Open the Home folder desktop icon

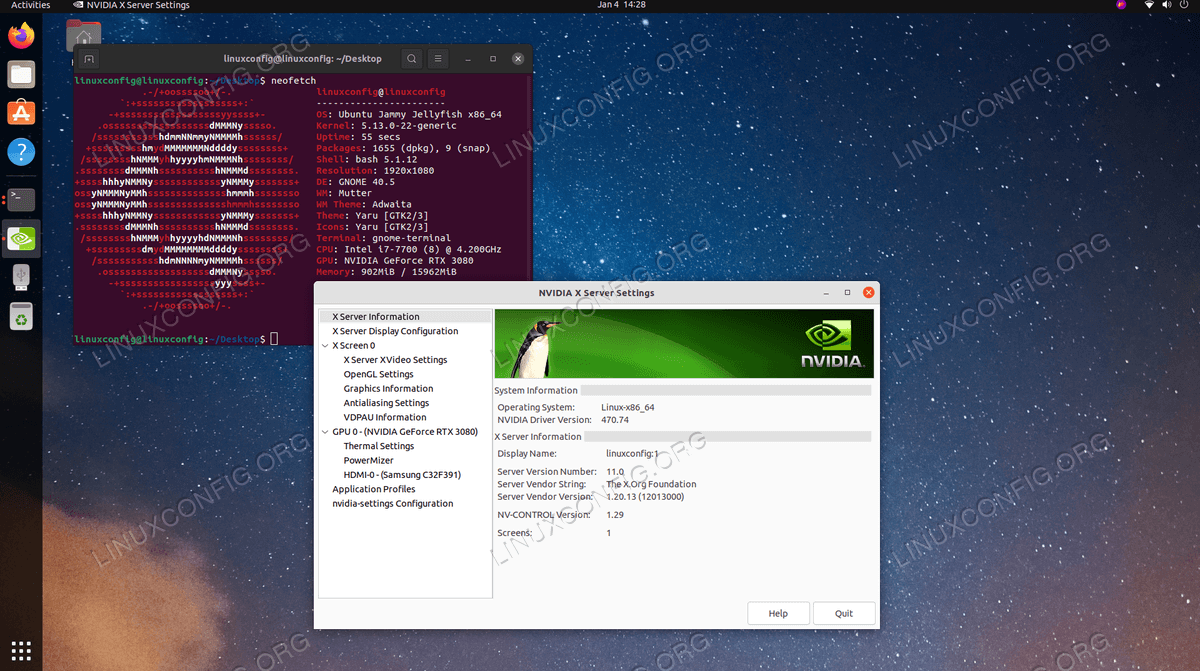(83, 36)
